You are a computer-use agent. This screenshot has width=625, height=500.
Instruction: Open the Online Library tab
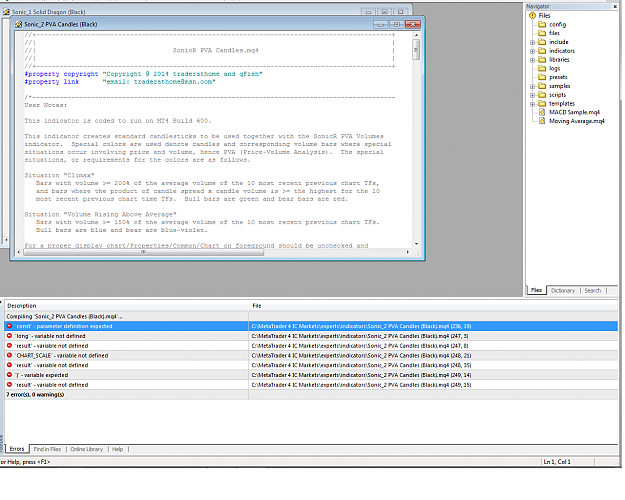tap(86, 449)
